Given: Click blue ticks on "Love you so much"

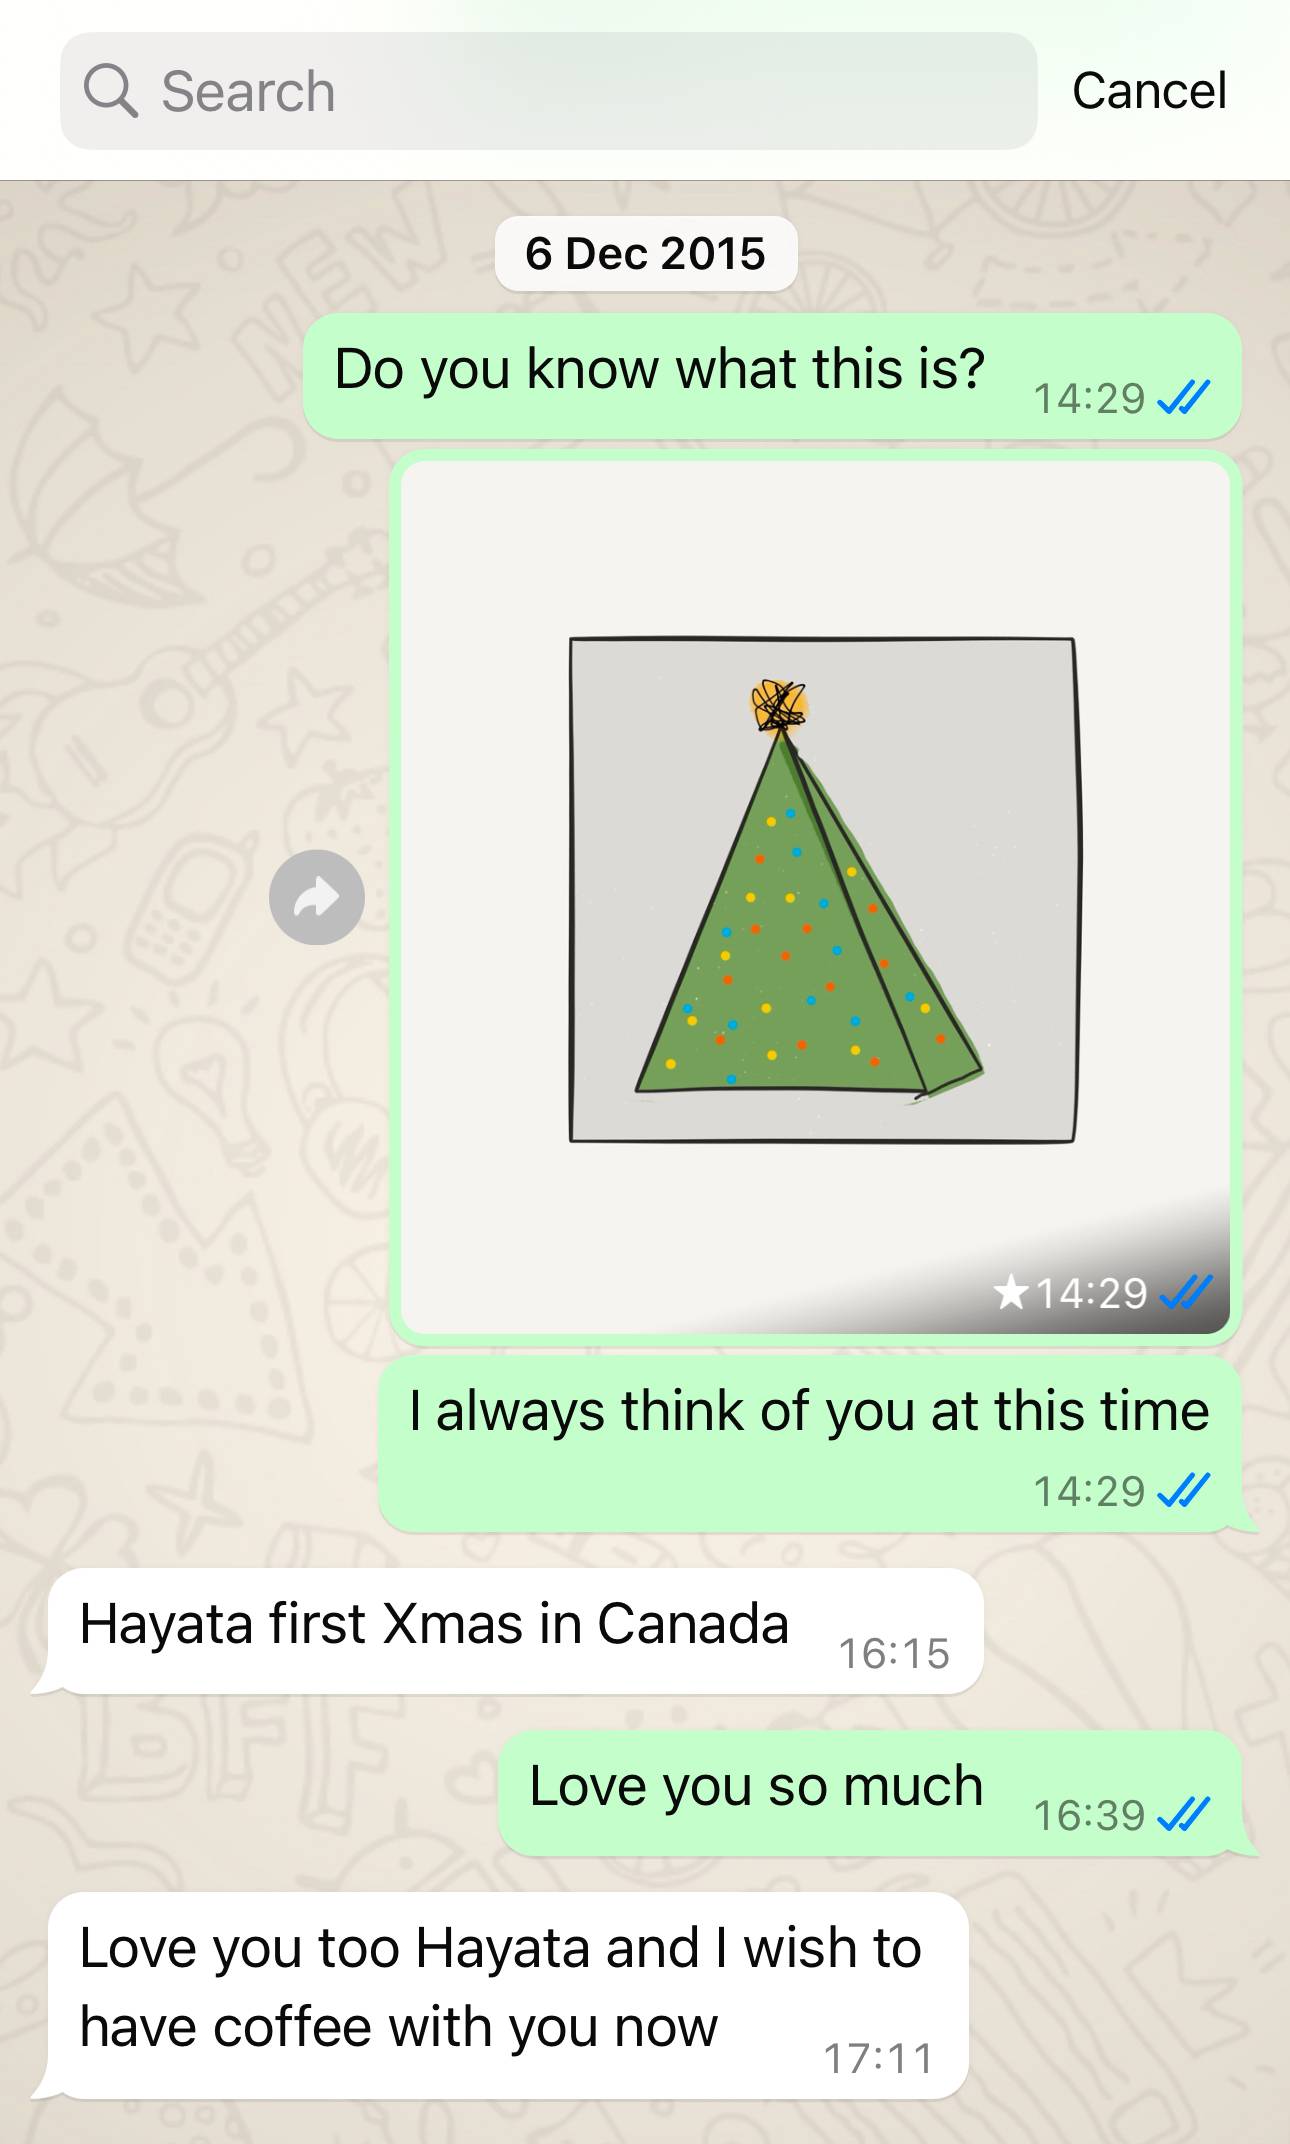Looking at the screenshot, I should (1183, 1814).
